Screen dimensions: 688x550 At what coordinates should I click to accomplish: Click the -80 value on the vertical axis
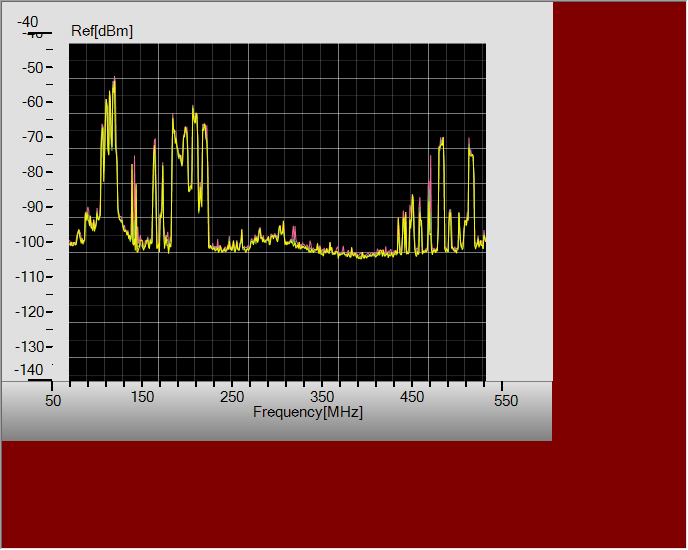coord(33,172)
